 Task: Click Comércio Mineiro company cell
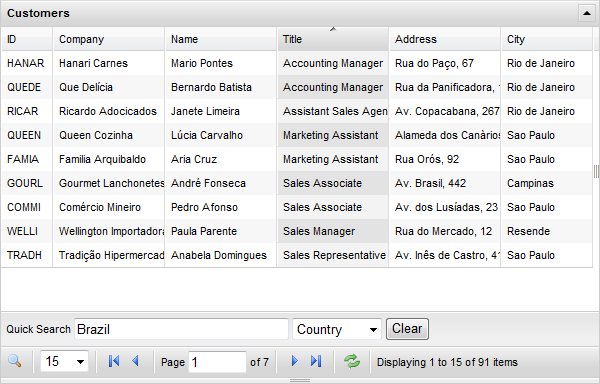coord(109,207)
